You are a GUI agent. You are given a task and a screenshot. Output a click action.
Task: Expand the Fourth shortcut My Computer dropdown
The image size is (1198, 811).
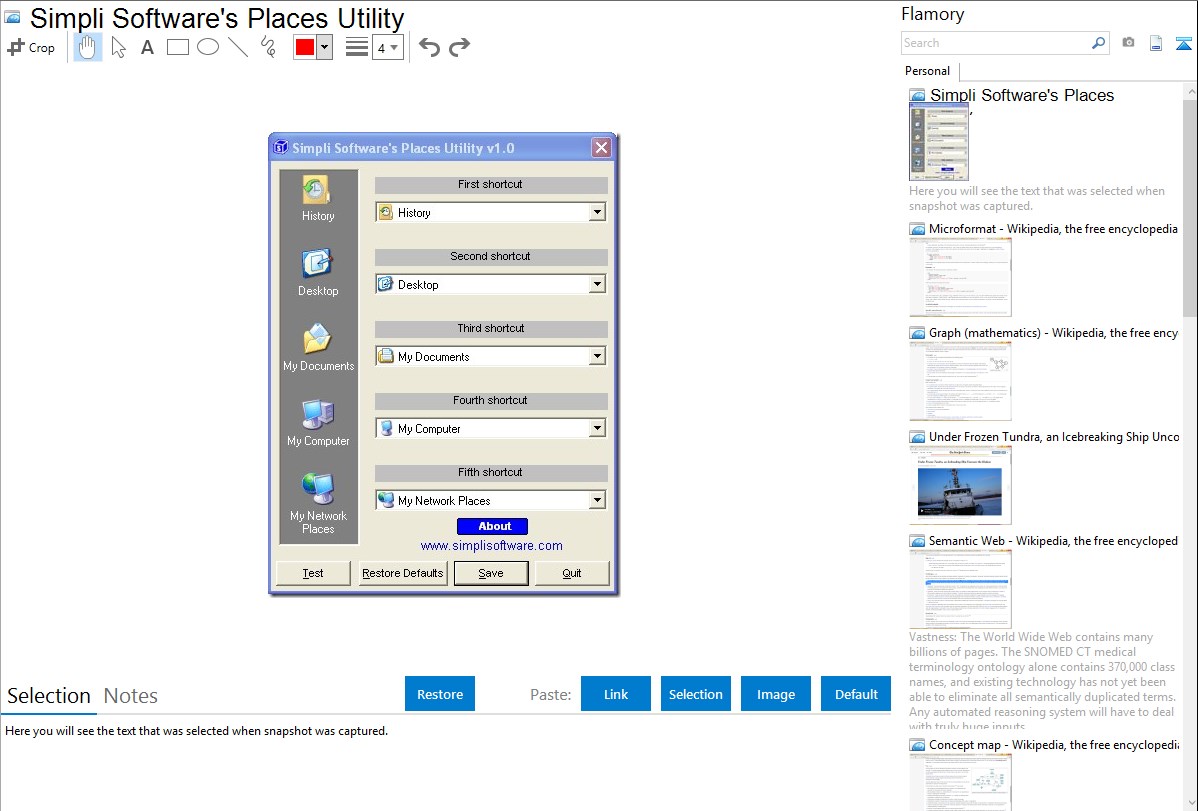597,428
